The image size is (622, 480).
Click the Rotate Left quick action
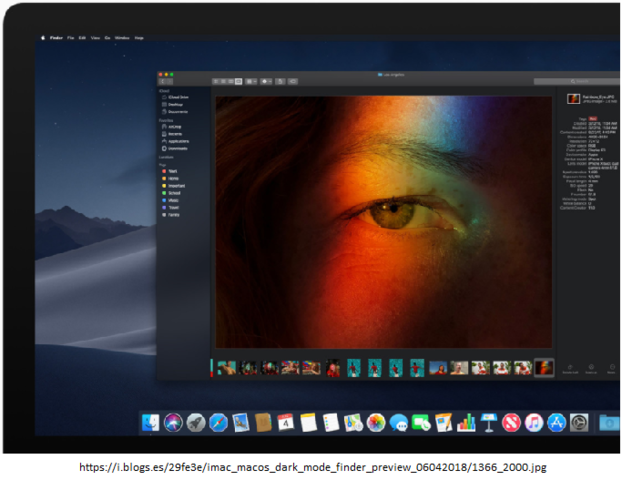click(570, 369)
